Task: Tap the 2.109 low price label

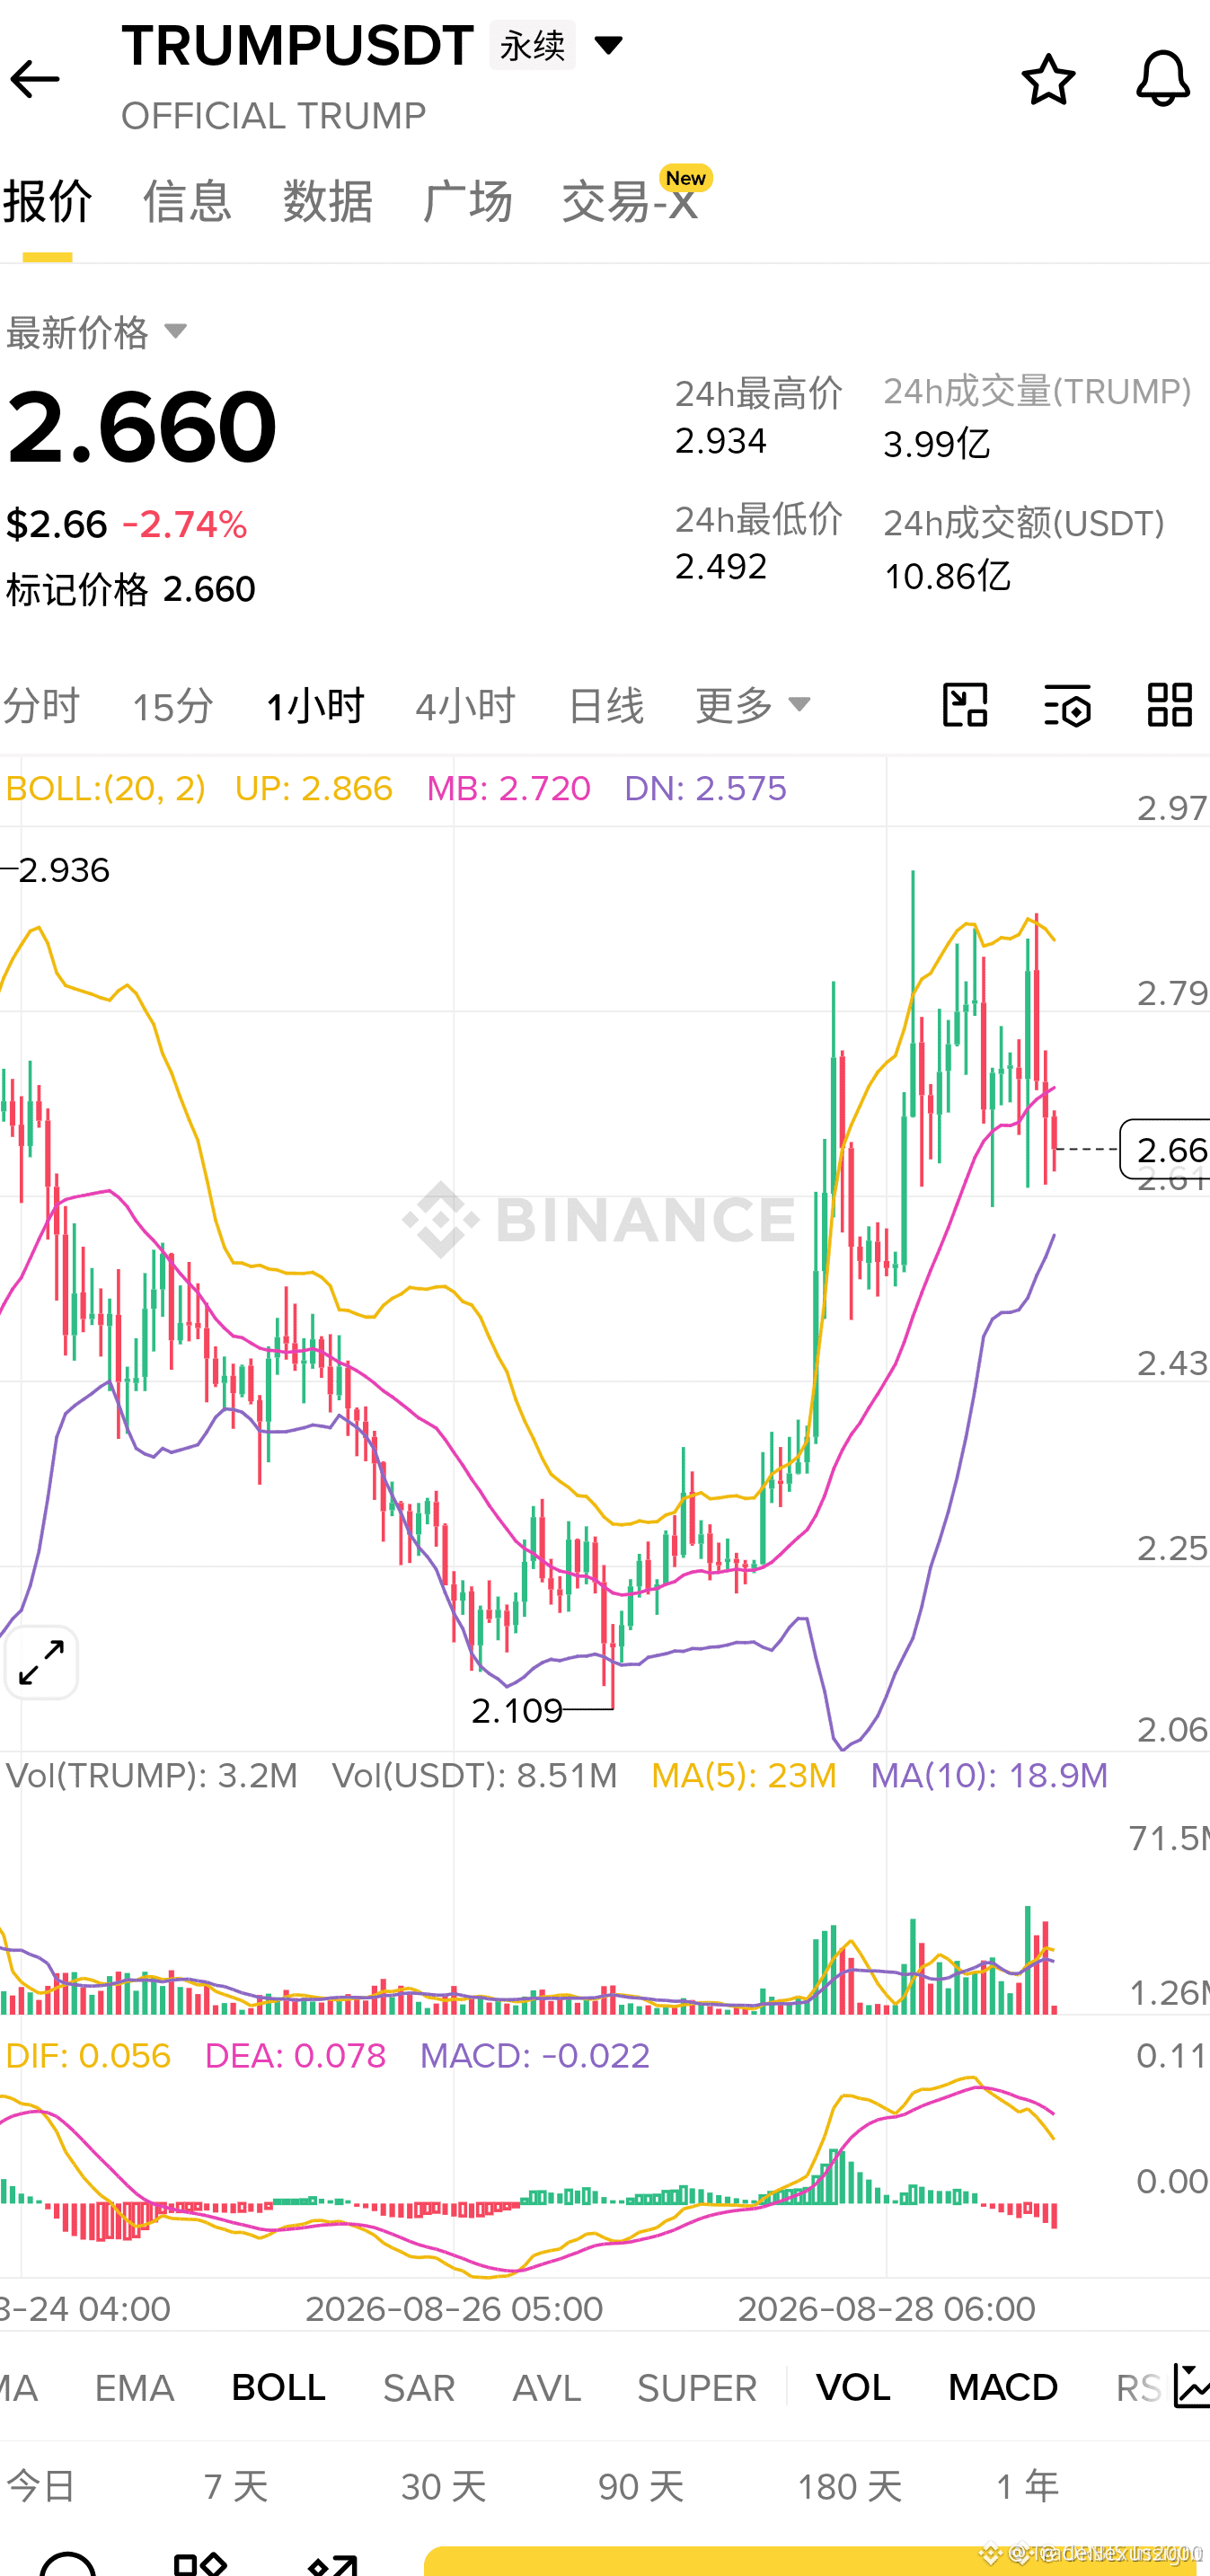Action: pyautogui.click(x=517, y=1710)
